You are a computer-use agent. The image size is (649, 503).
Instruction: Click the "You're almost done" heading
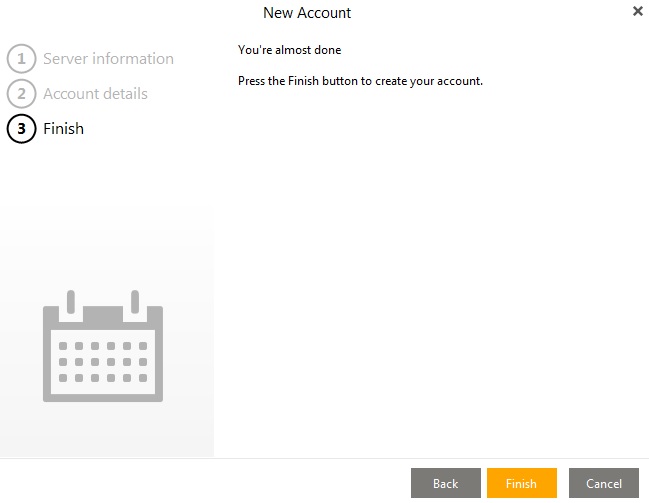click(289, 50)
